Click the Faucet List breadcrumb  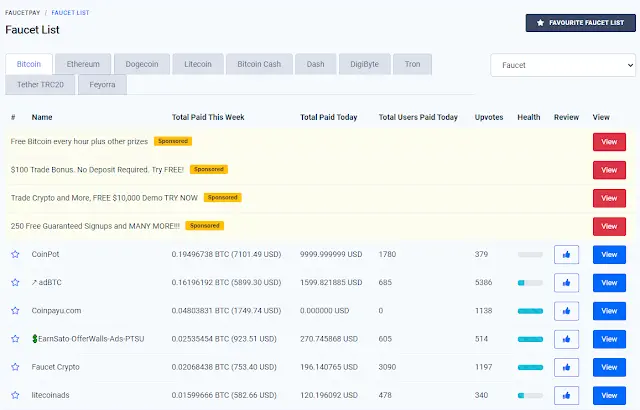[70, 13]
